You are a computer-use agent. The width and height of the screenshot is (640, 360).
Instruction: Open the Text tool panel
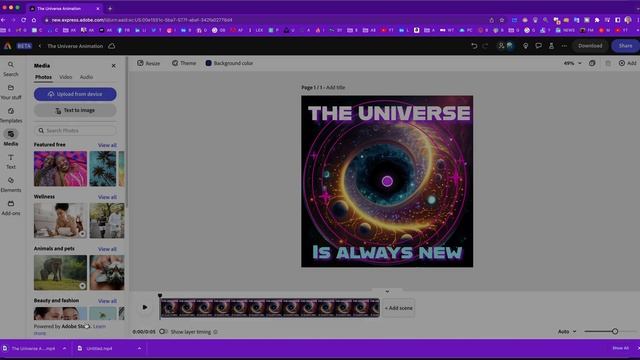tap(11, 161)
